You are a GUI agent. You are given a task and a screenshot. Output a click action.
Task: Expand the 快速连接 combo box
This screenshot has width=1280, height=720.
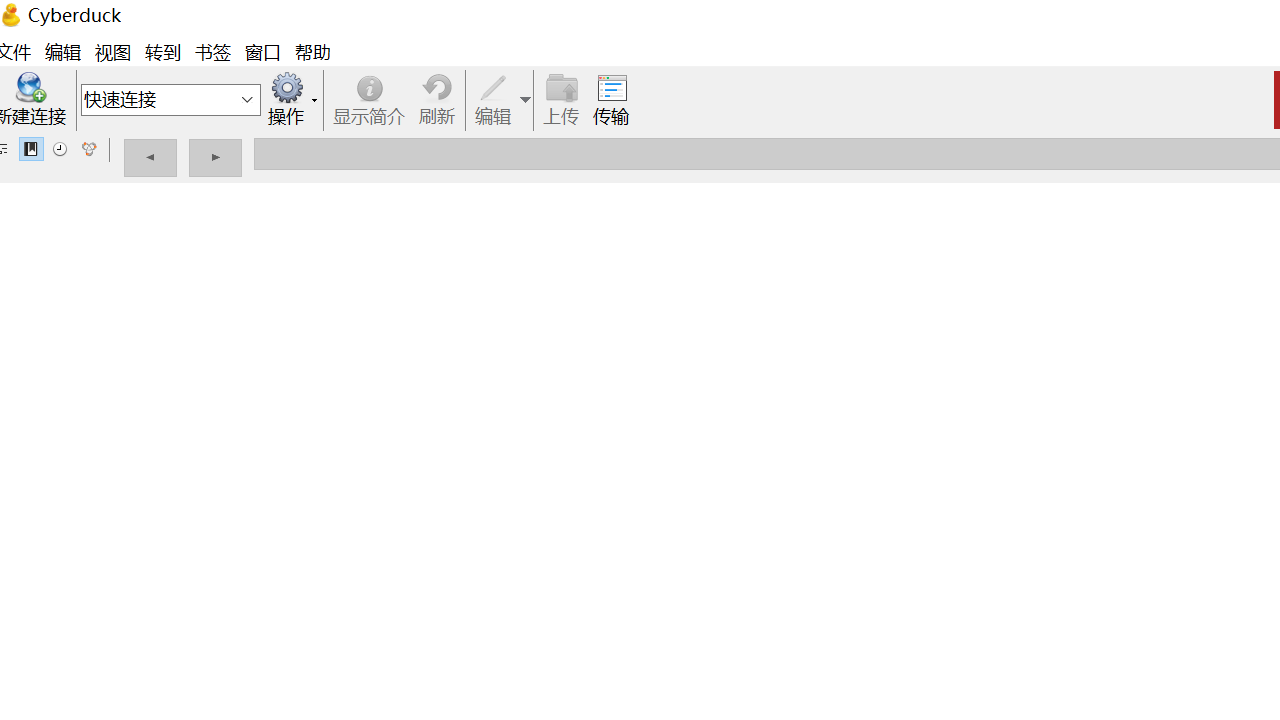click(247, 100)
